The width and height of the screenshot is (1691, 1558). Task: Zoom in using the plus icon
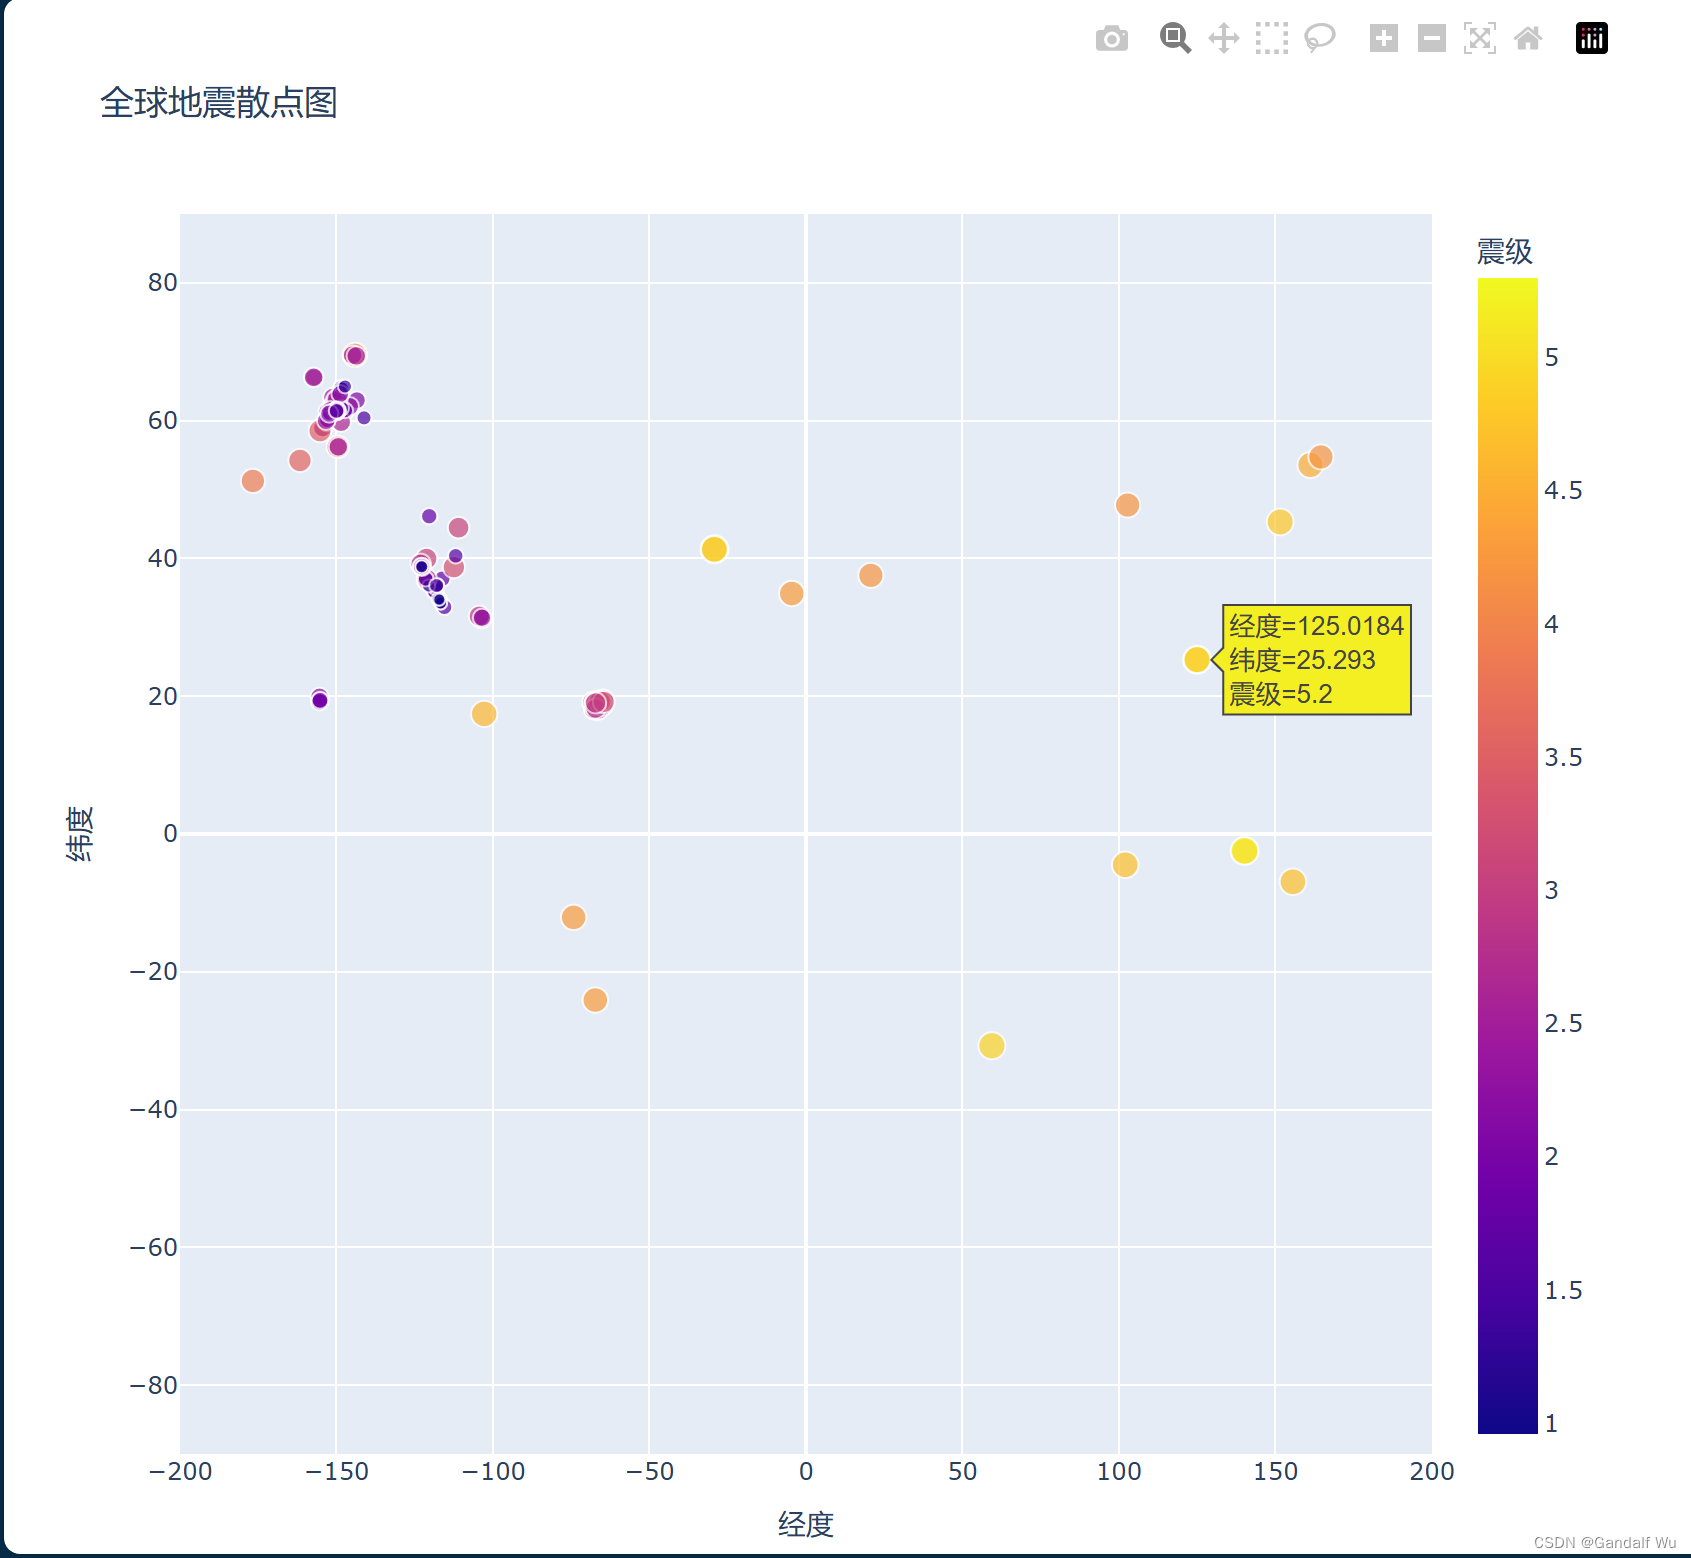point(1385,38)
